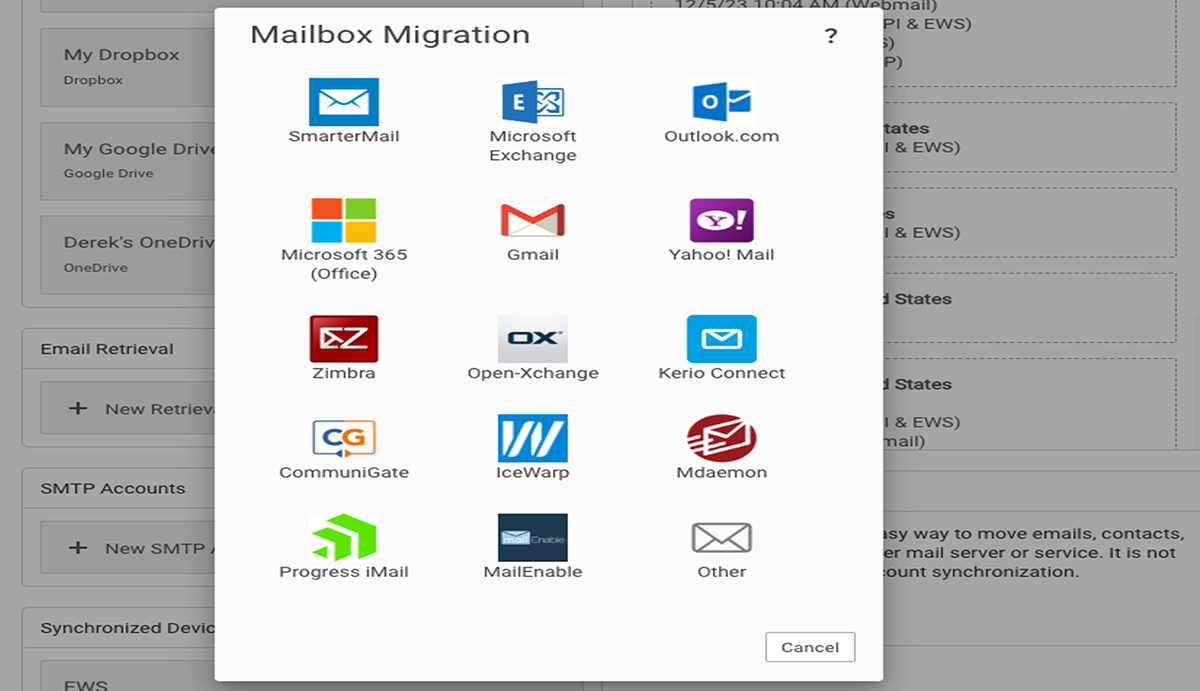1200x691 pixels.
Task: Click the Yahoo! Mail icon
Action: pyautogui.click(x=722, y=218)
